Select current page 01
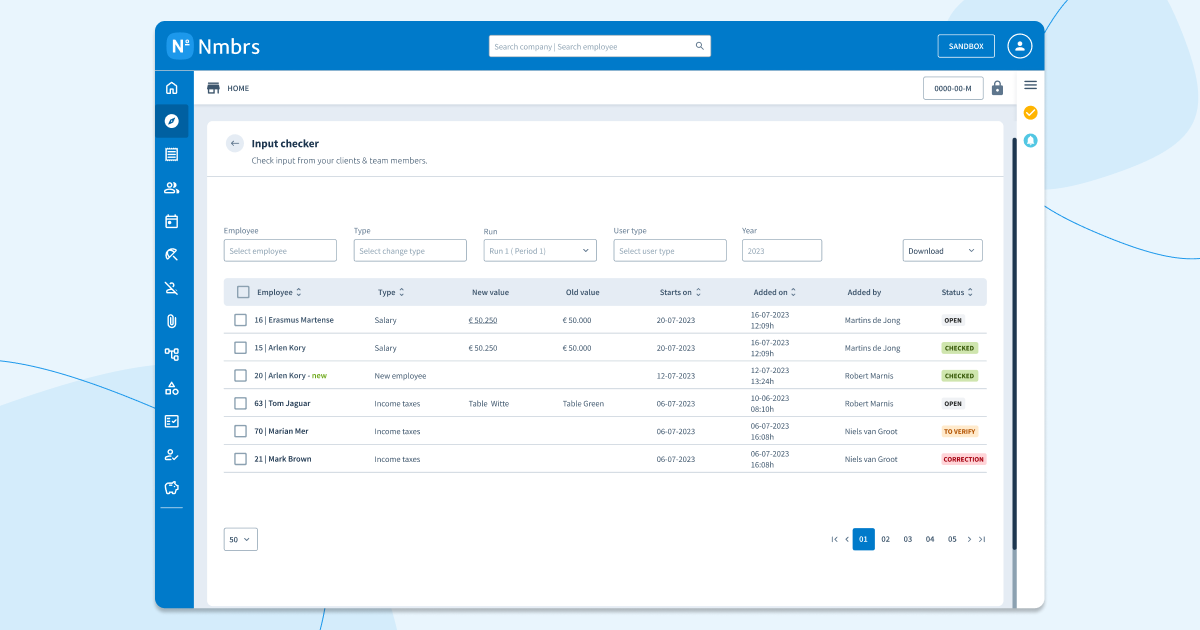This screenshot has height=630, width=1200. [864, 539]
